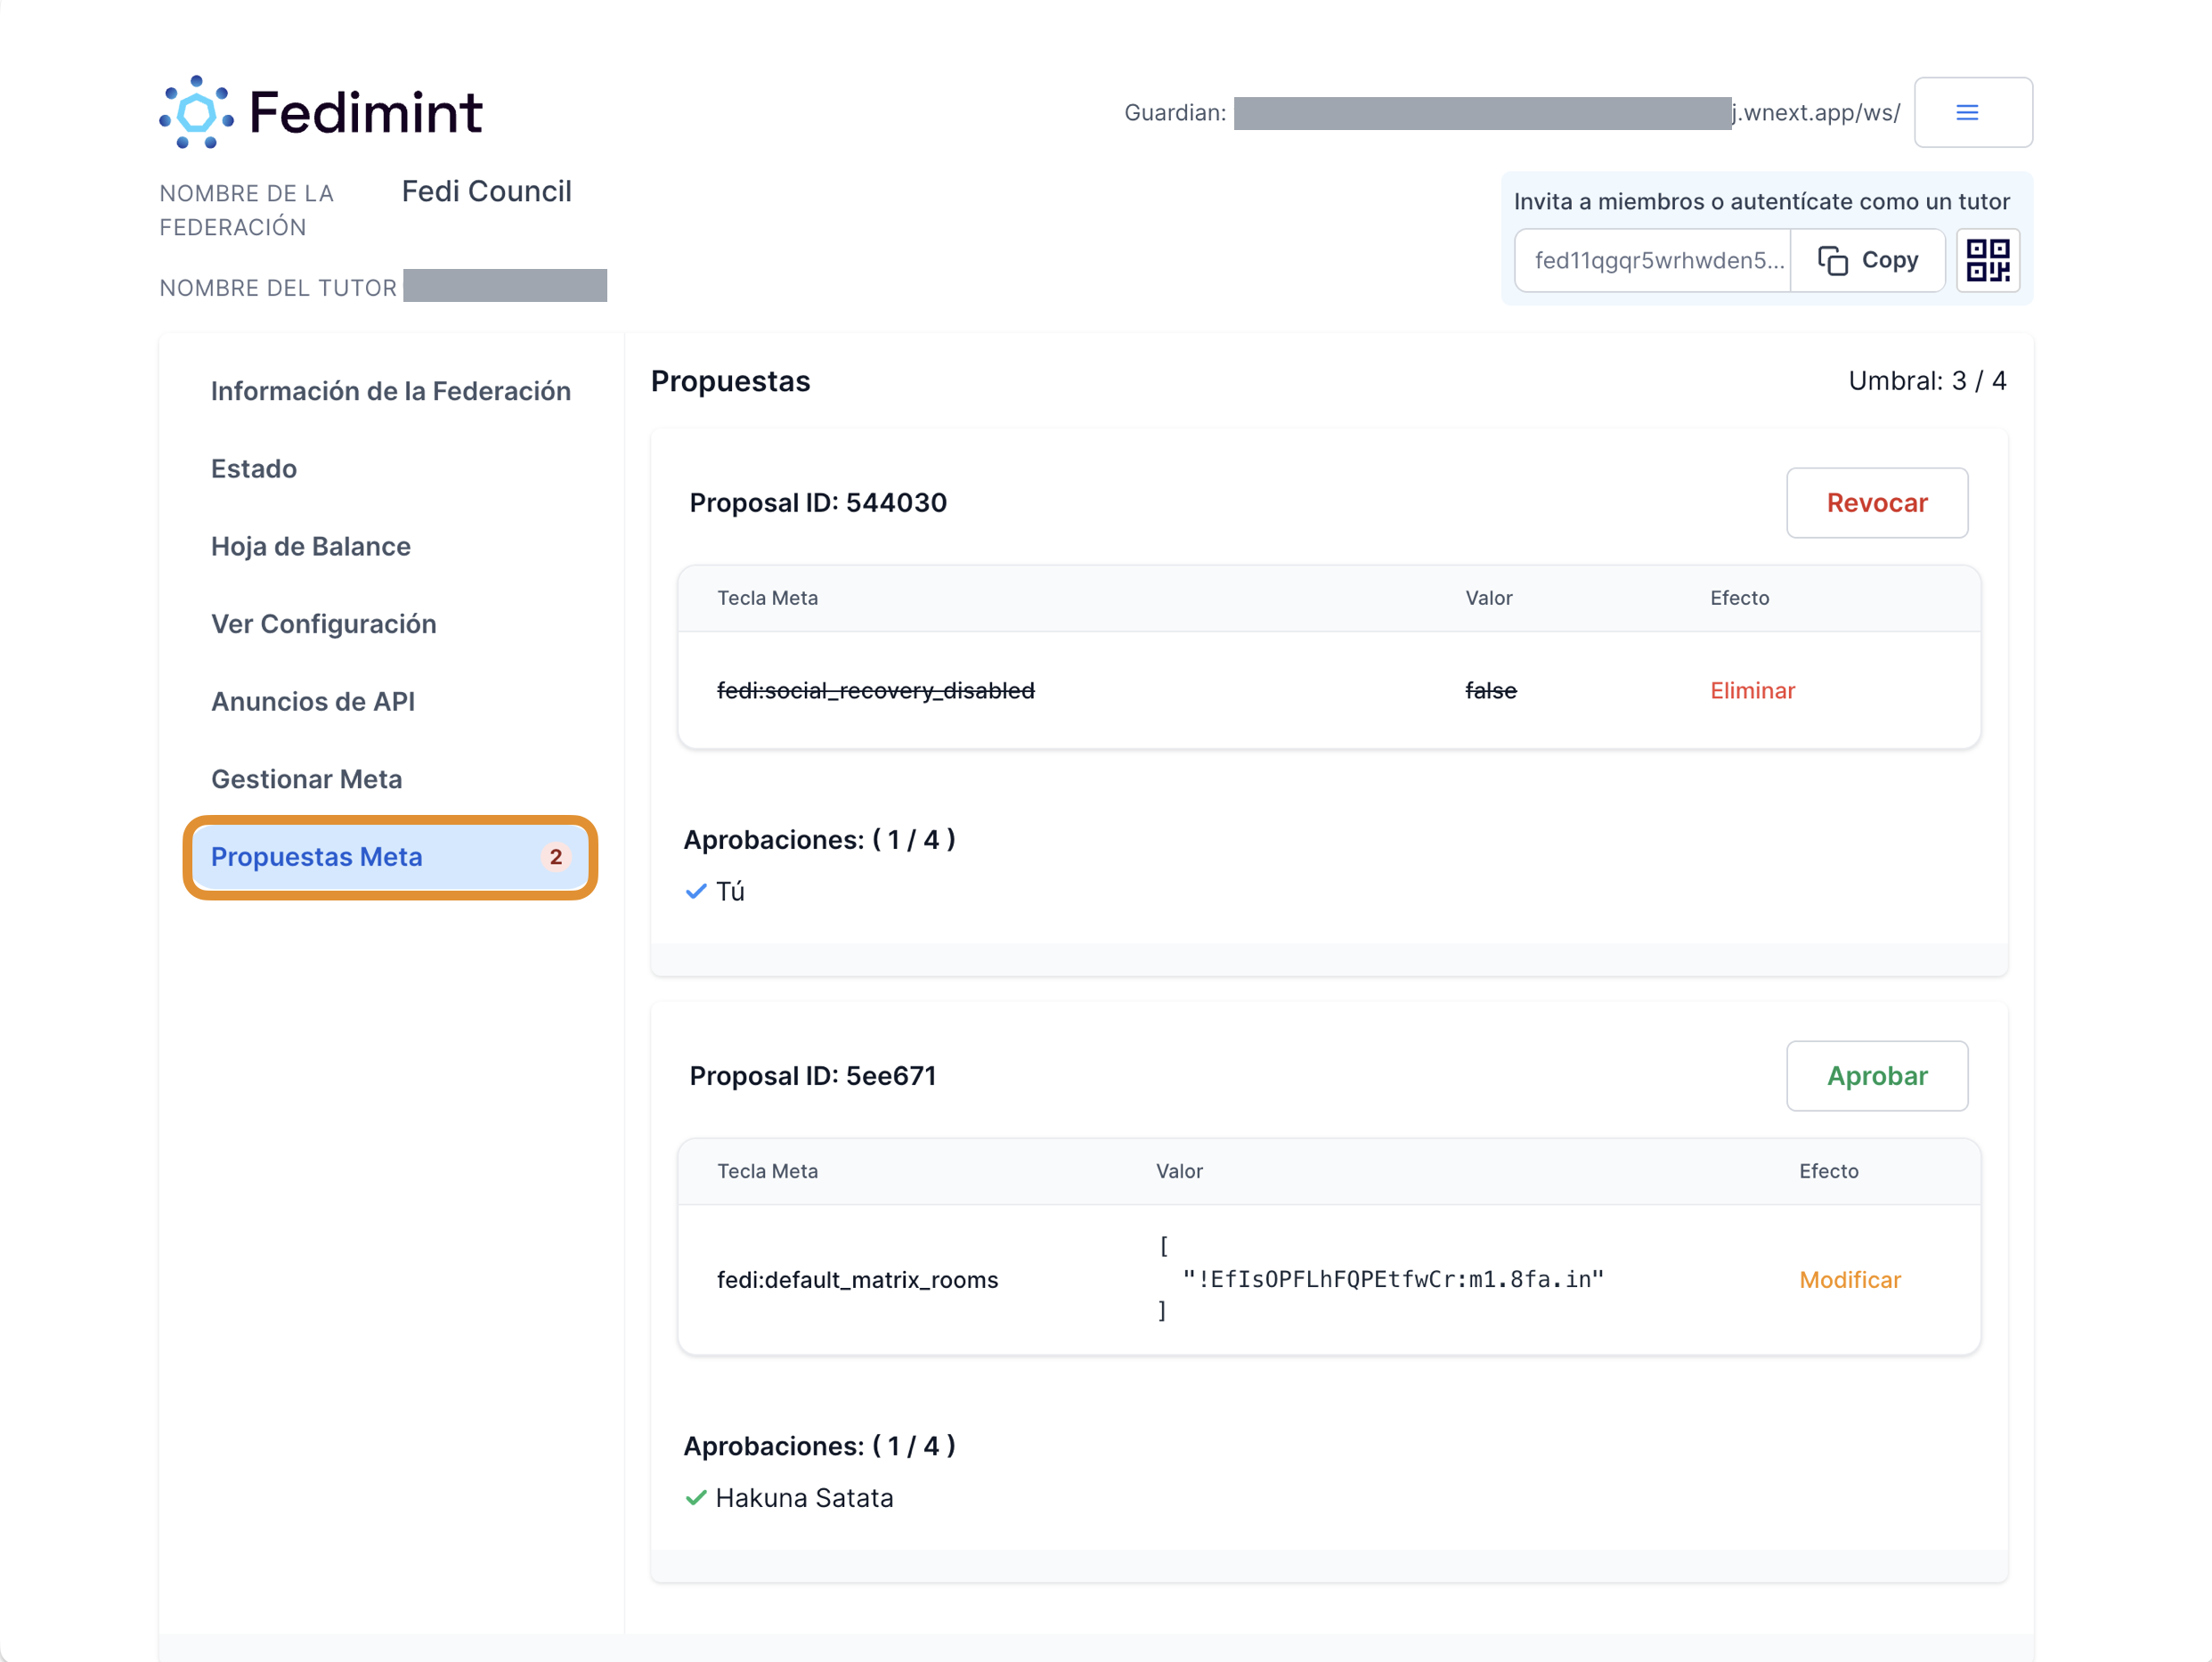Go to the Estado section
Screen dimensions: 2212x1662
coord(254,468)
